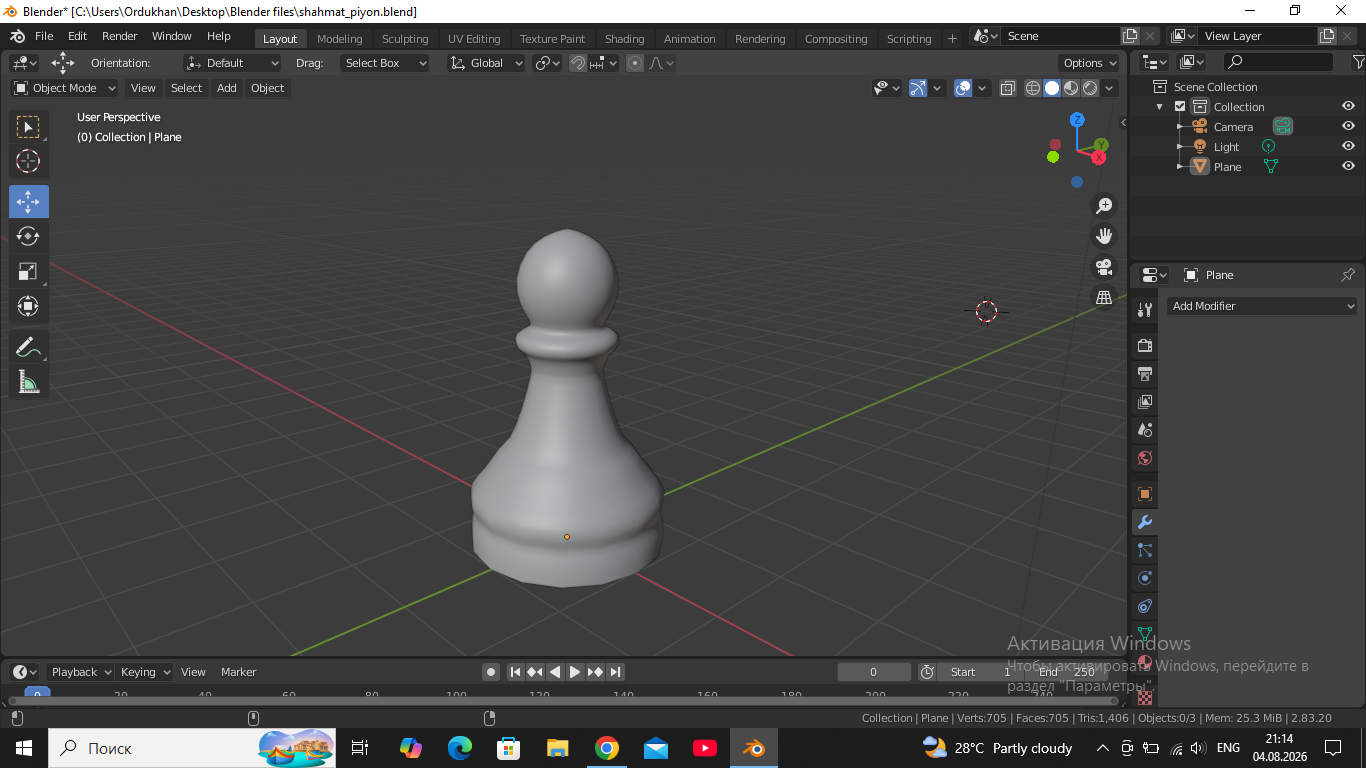Play the animation forward
Screen dimensions: 1366x768
coord(575,672)
